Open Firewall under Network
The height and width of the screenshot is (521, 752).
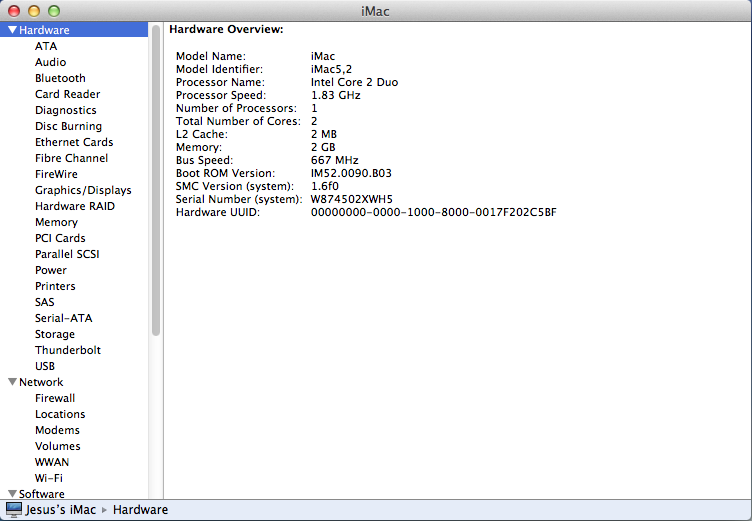55,398
